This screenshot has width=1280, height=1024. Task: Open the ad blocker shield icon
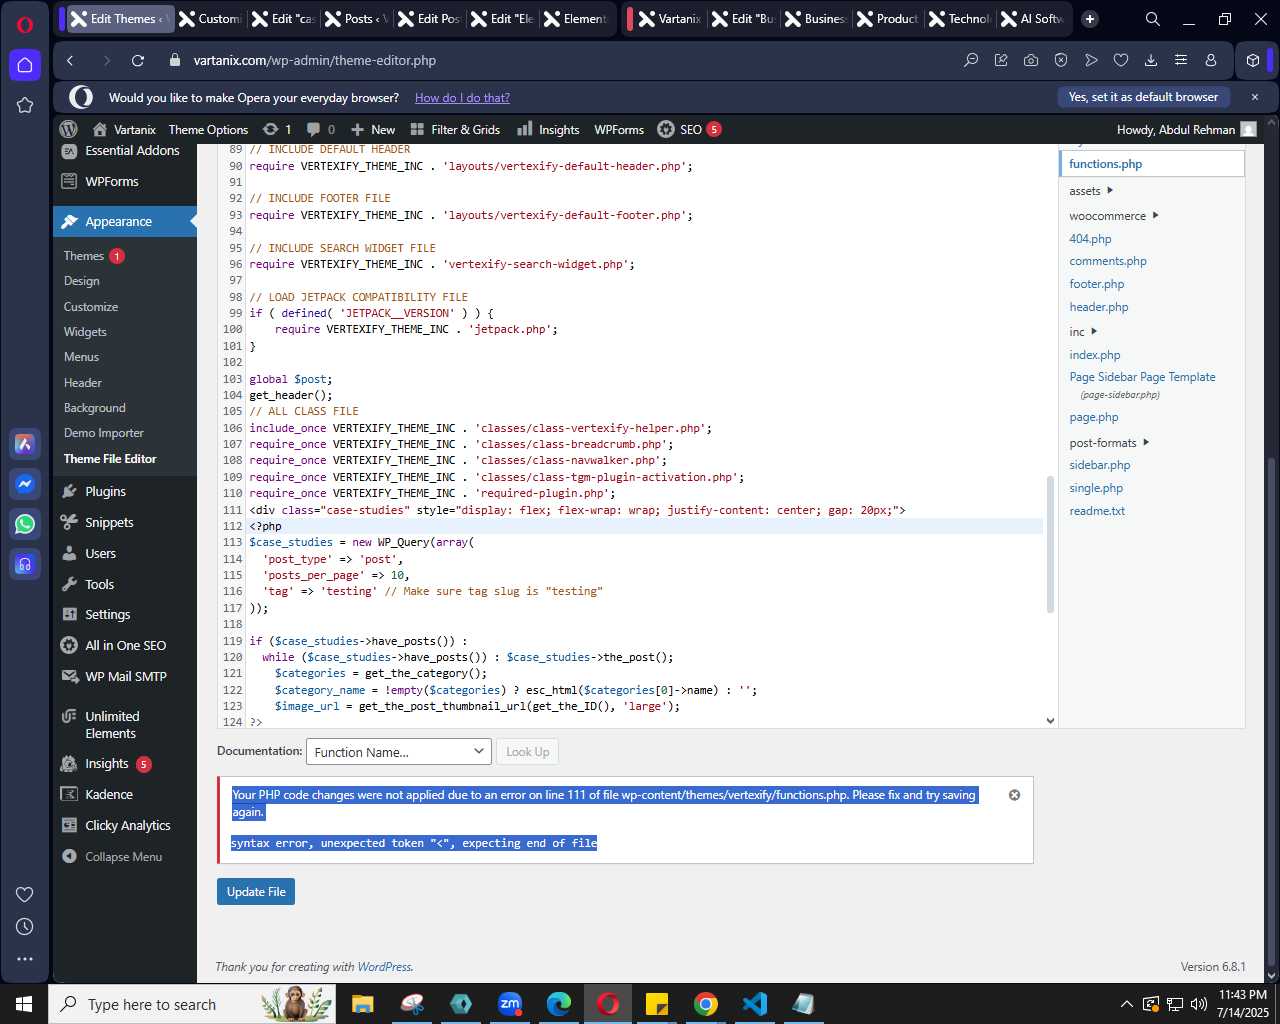click(x=1061, y=61)
